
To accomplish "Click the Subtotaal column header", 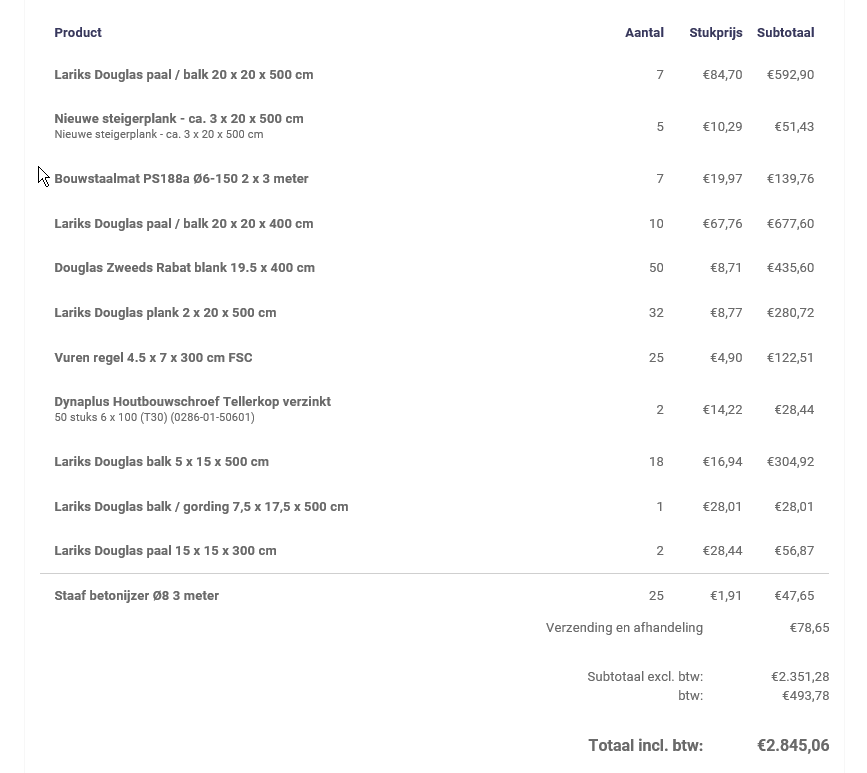I will (785, 33).
